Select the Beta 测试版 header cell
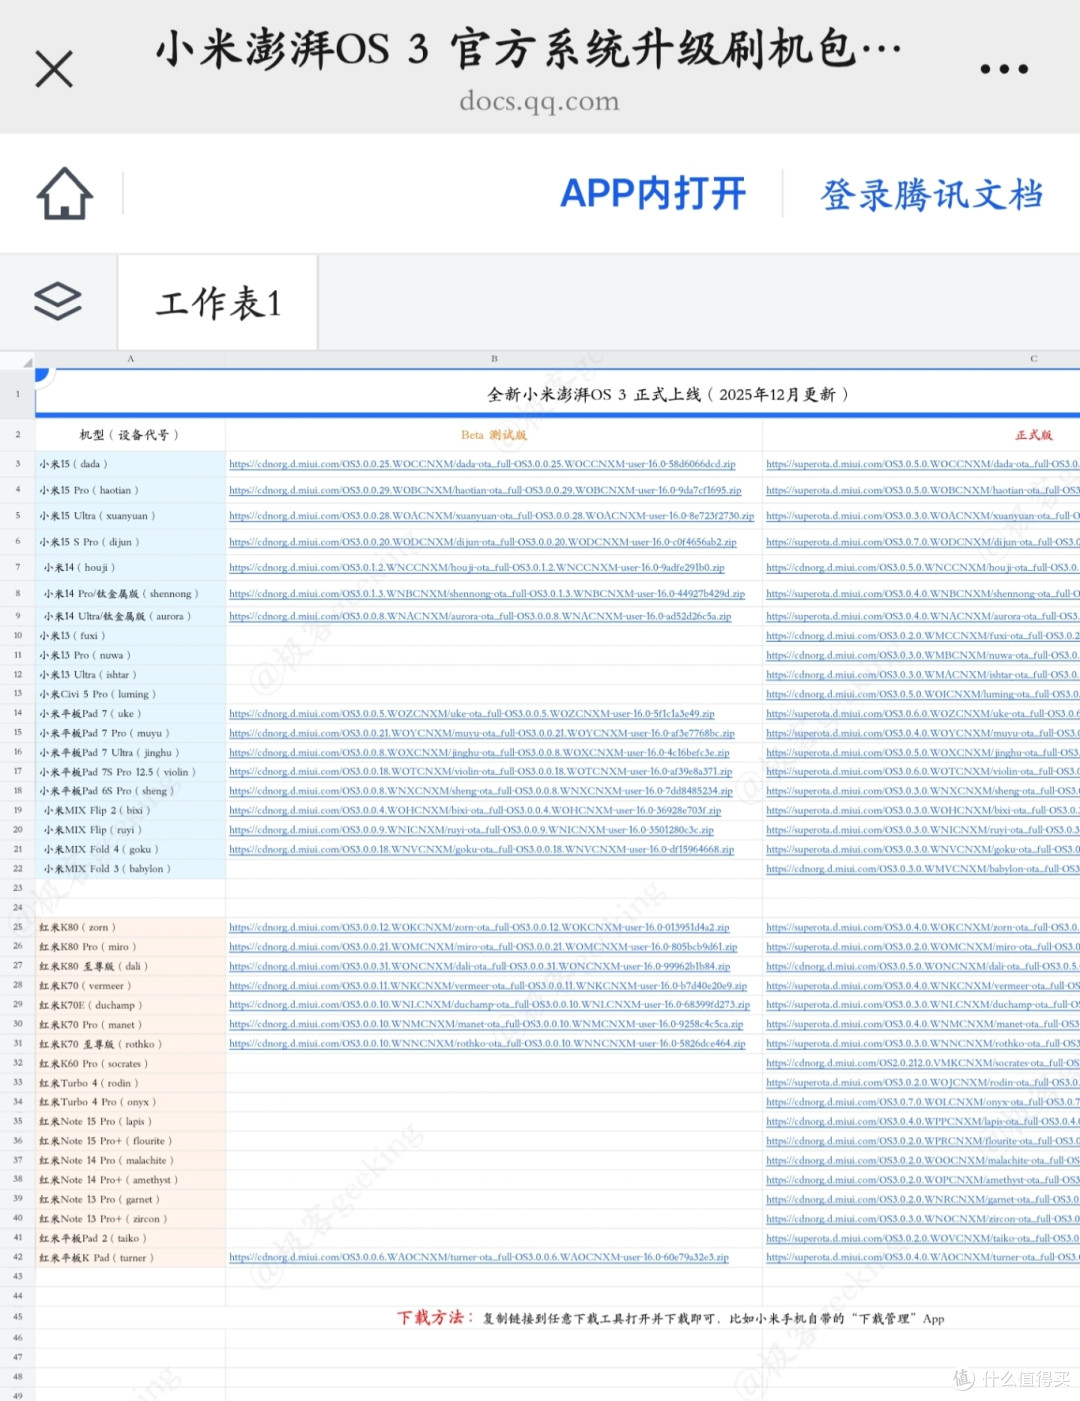Viewport: 1080px width, 1401px height. click(494, 435)
